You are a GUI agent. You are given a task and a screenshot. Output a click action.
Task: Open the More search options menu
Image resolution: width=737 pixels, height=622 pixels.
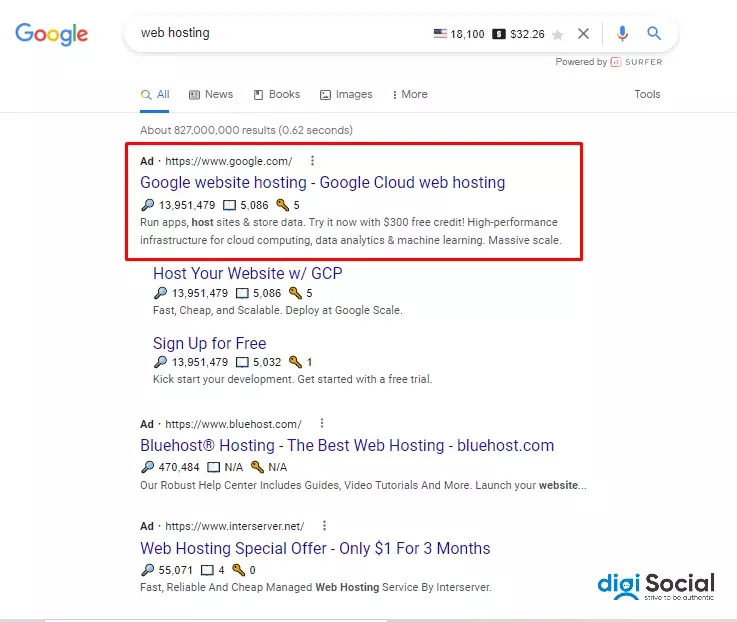(410, 94)
